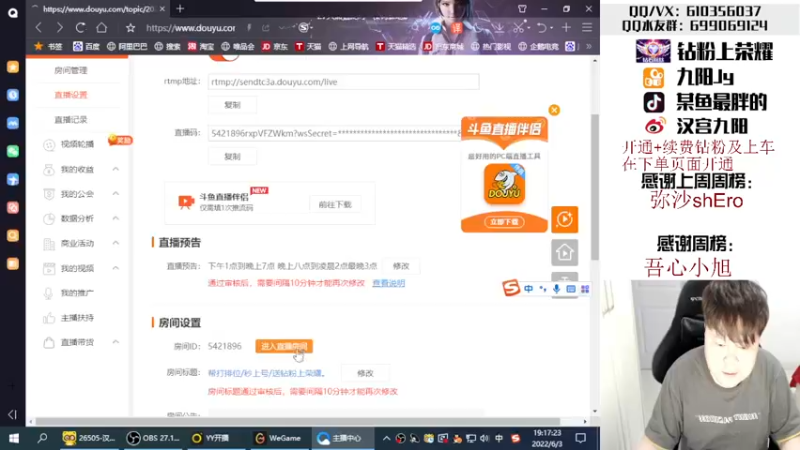Click the gray floating home icon
The image size is (800, 450).
tap(564, 252)
